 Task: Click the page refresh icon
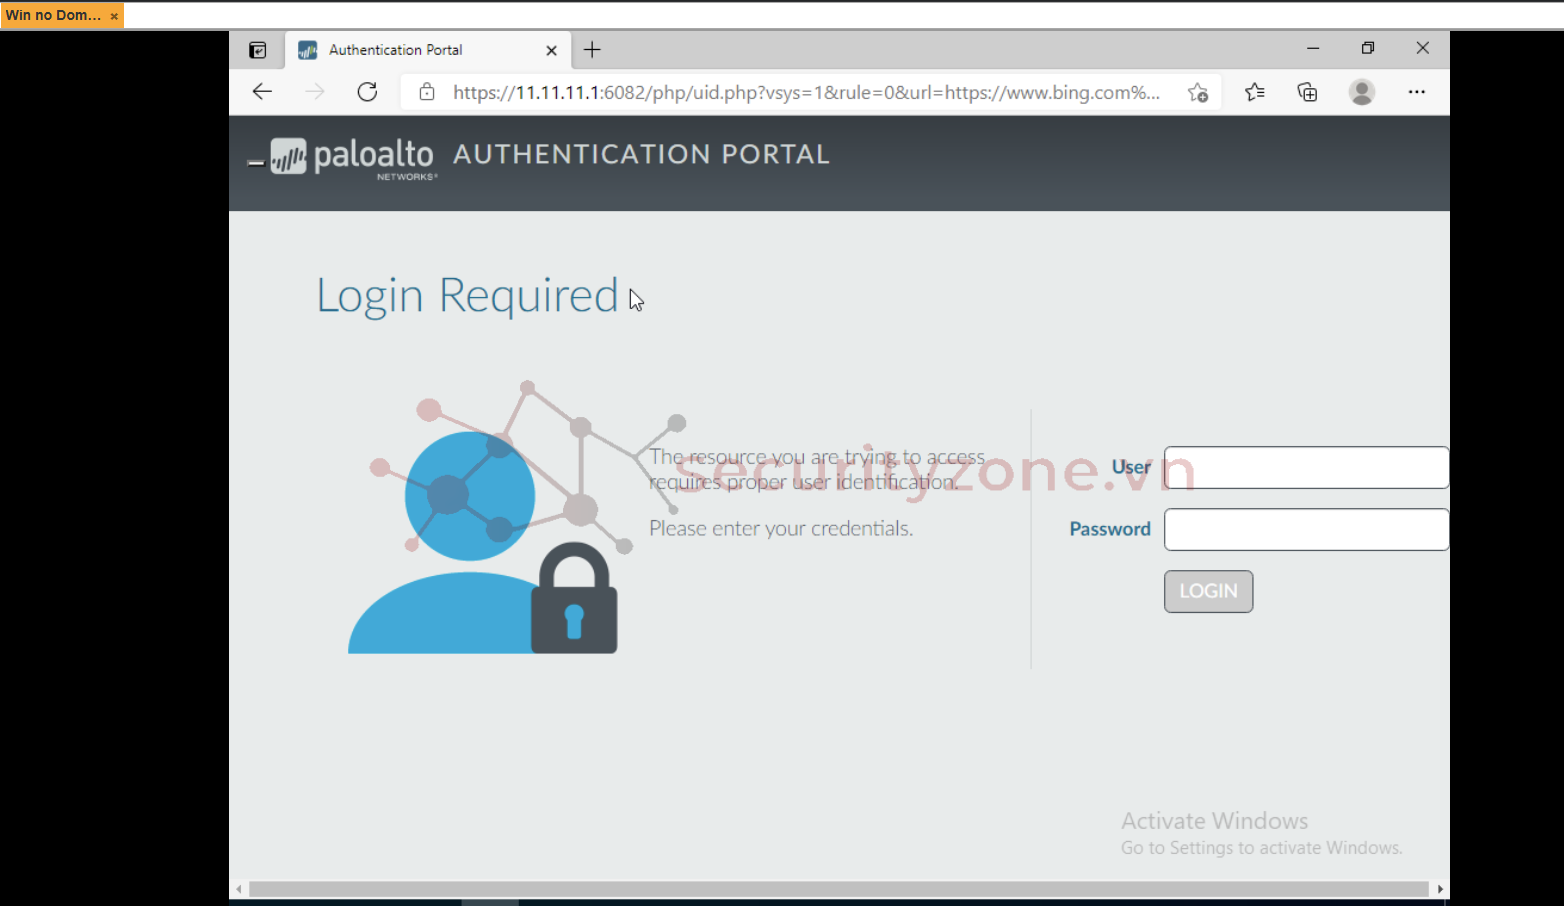[x=367, y=92]
